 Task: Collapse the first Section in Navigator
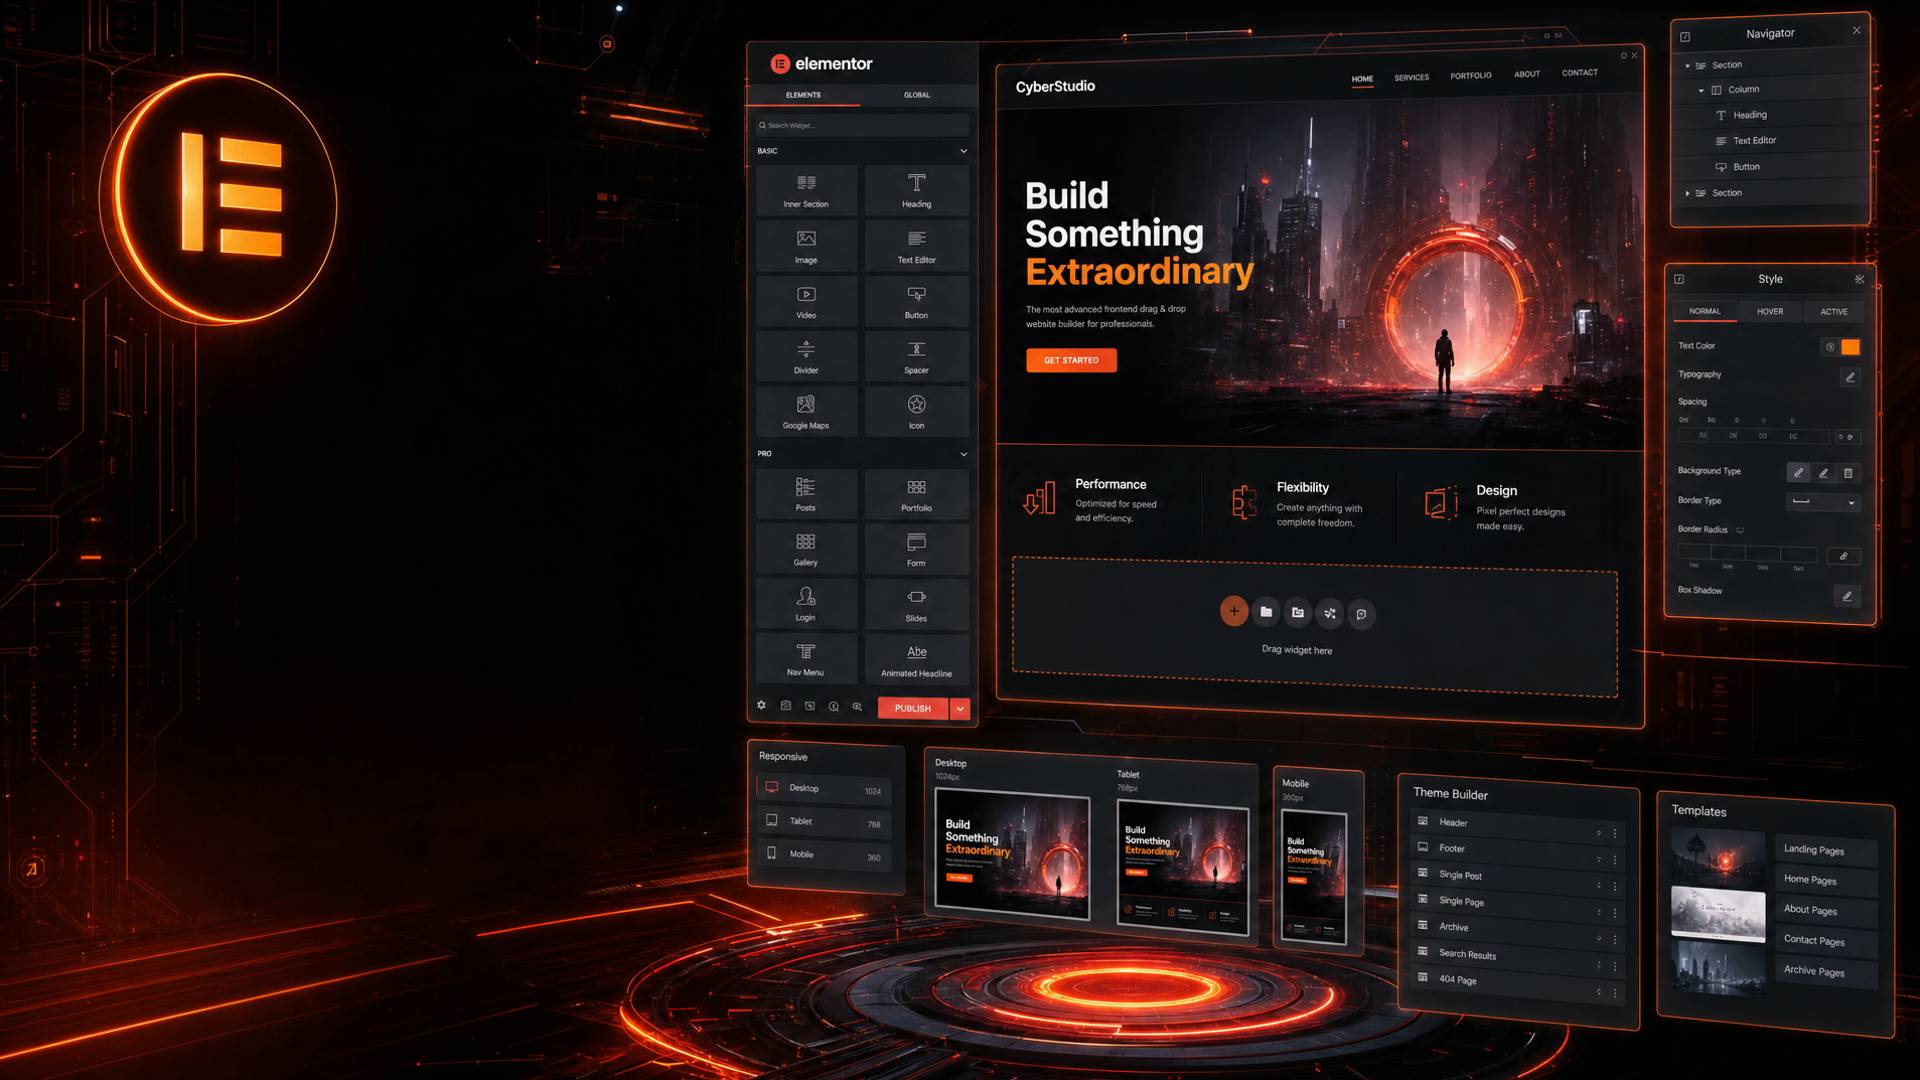pos(1688,66)
